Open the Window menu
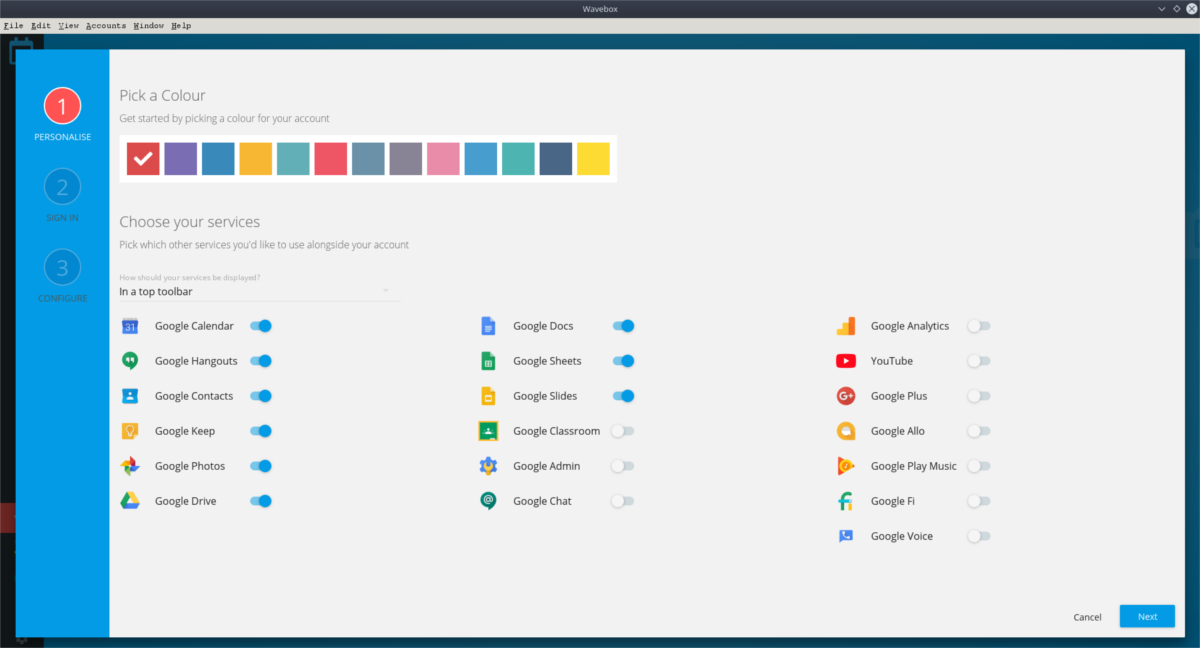 [148, 25]
